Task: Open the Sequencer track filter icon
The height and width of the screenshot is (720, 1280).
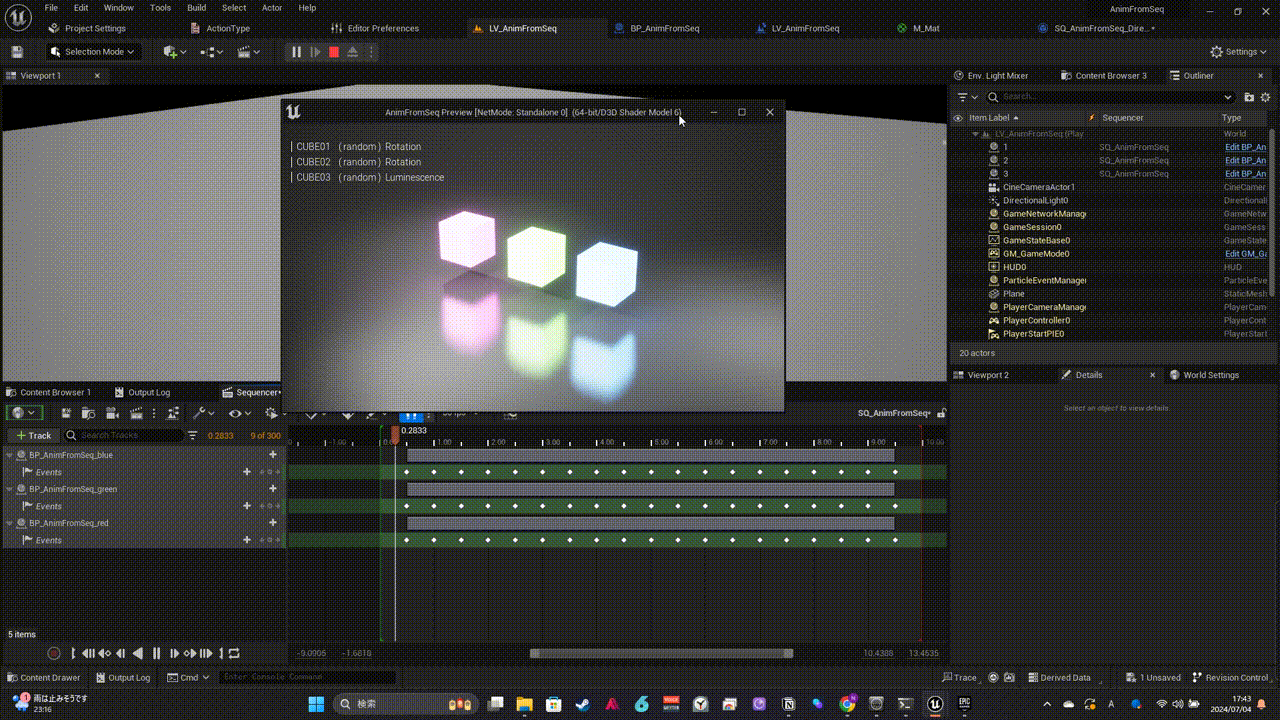Action: [x=192, y=435]
